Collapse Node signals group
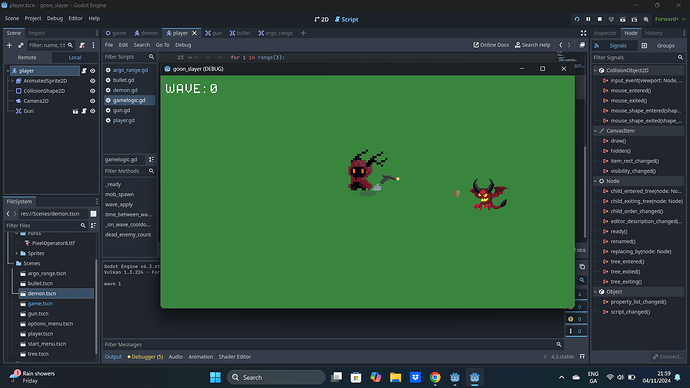 pos(595,181)
